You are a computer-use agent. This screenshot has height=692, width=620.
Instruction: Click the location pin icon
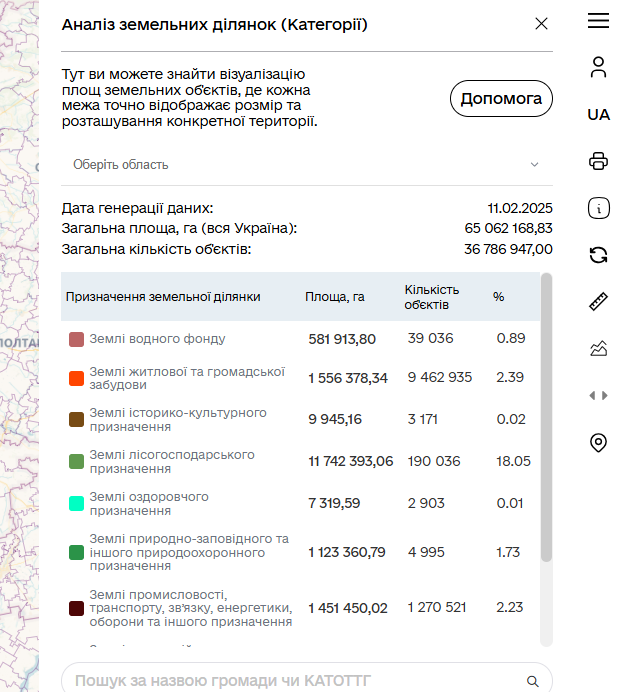point(598,442)
